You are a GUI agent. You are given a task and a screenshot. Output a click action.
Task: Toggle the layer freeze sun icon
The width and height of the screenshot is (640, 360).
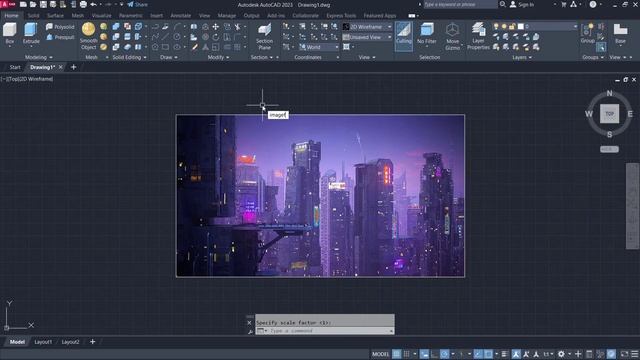[x=504, y=27]
